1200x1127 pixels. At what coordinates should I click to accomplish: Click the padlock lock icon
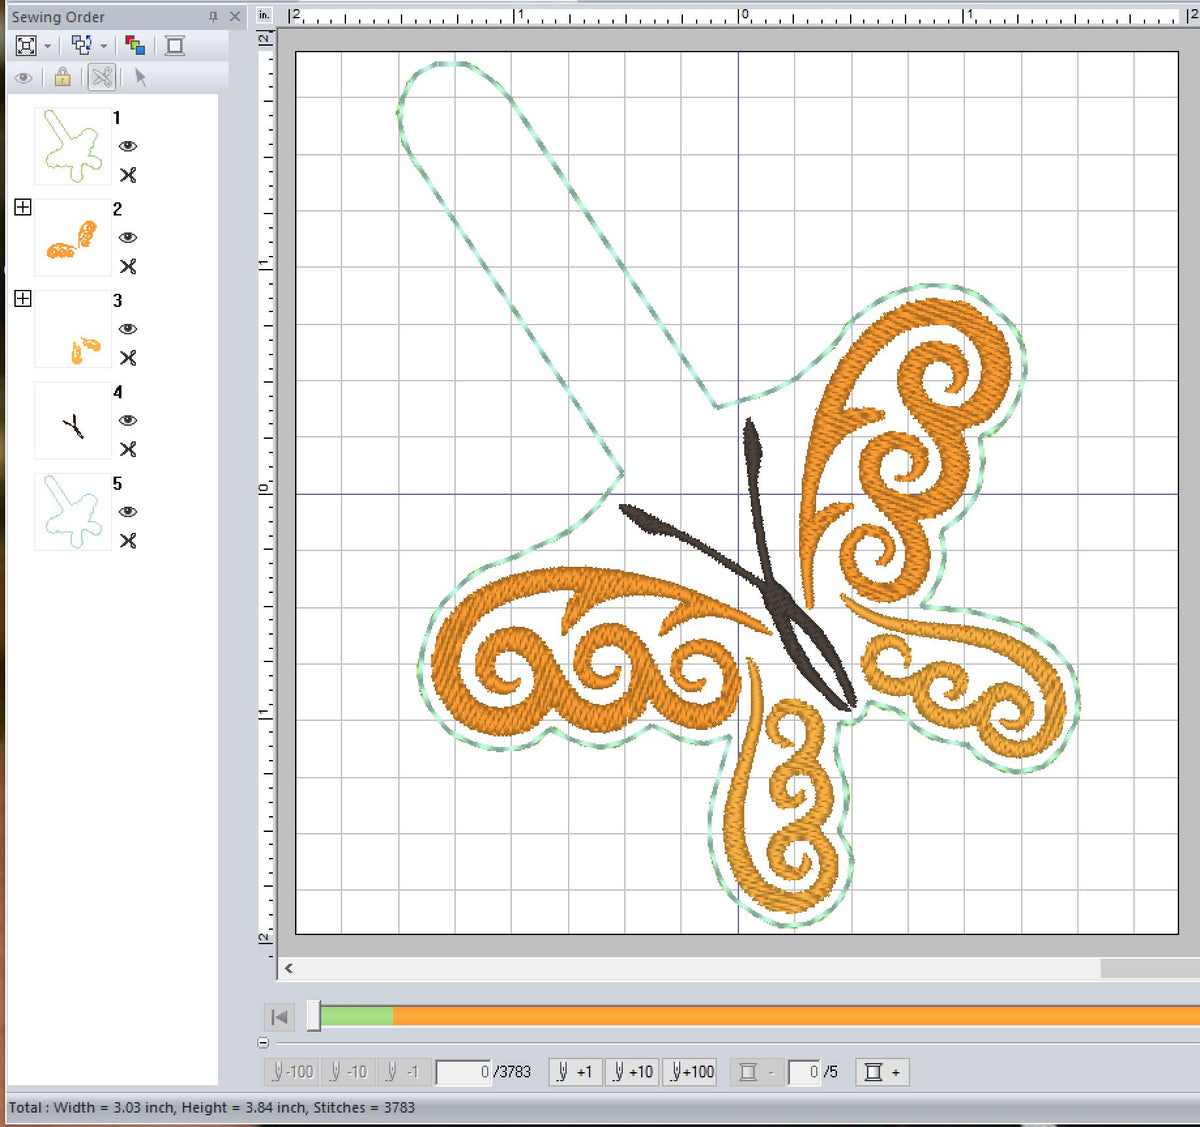click(62, 77)
